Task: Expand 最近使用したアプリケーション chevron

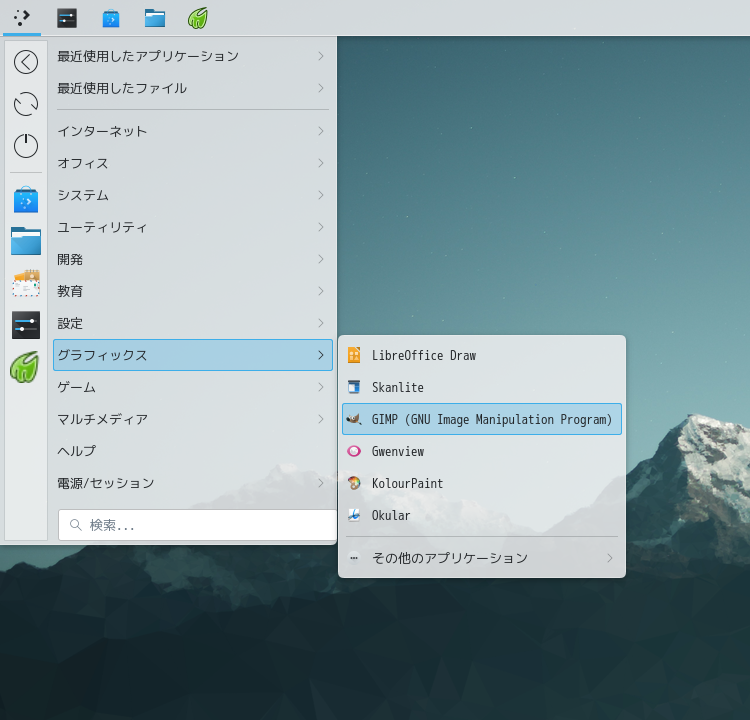Action: (321, 56)
